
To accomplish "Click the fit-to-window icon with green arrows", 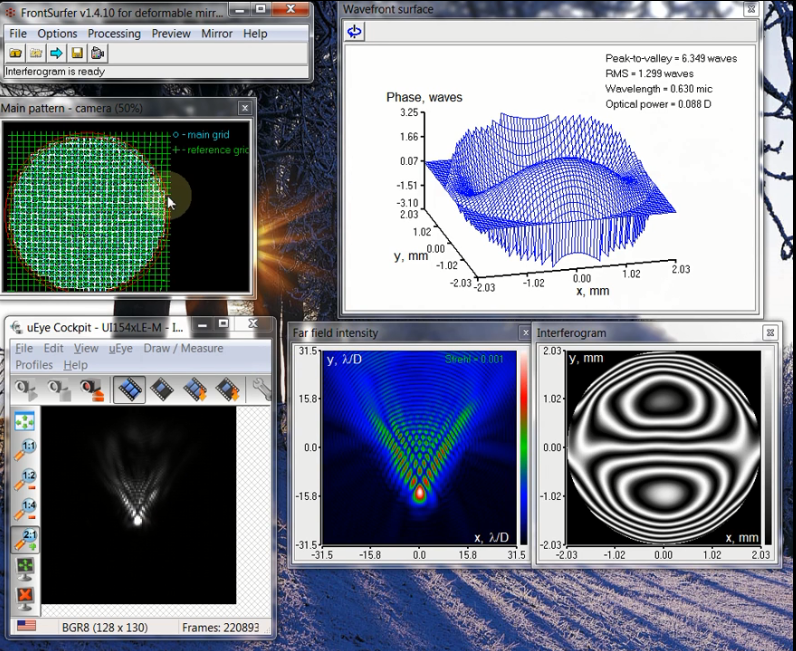I will pos(24,421).
